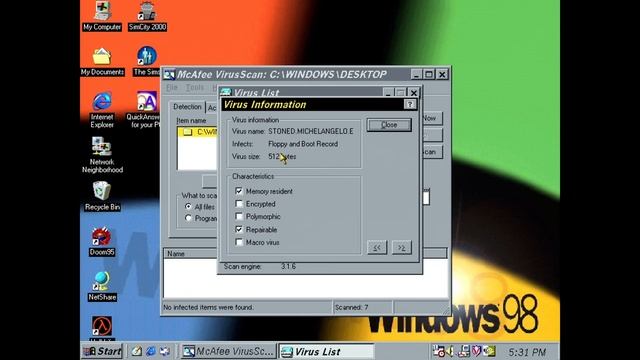Click the 'Floppy and Boot Record' text

(303, 144)
